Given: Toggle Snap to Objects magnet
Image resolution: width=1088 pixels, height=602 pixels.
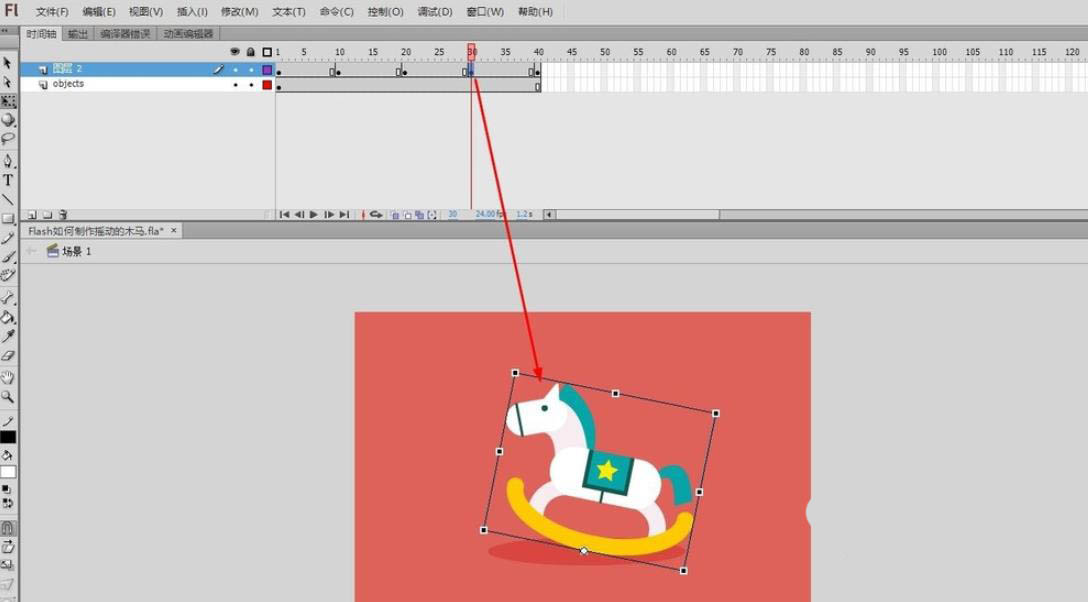Looking at the screenshot, I should (8, 528).
